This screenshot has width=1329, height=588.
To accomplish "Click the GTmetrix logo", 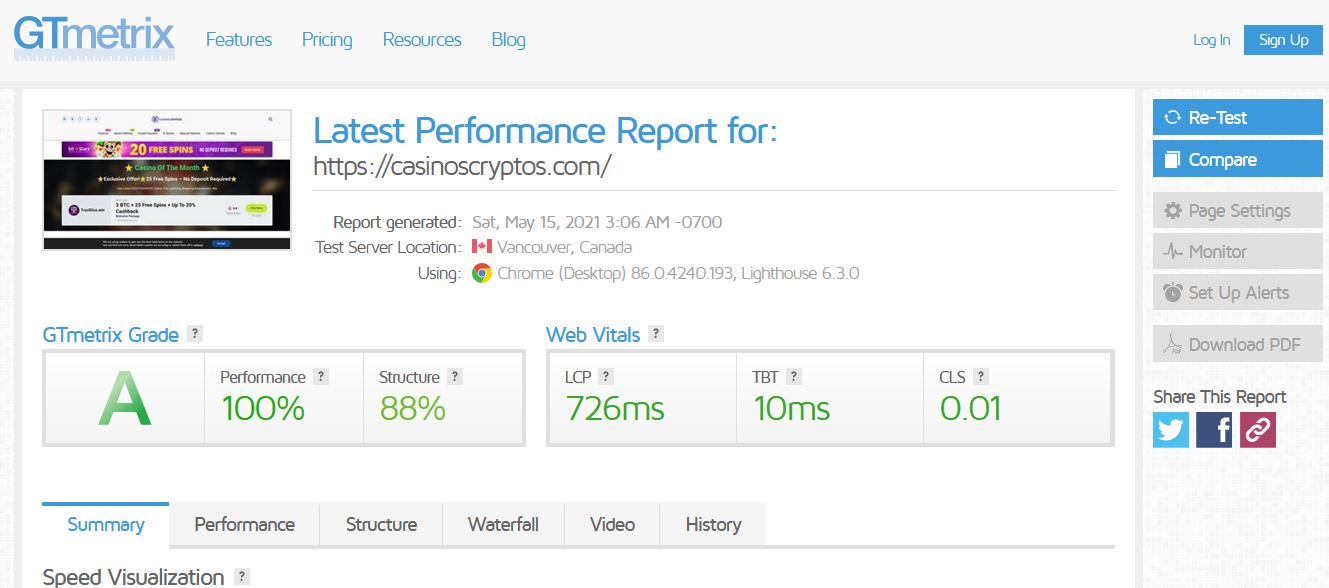I will (x=94, y=37).
